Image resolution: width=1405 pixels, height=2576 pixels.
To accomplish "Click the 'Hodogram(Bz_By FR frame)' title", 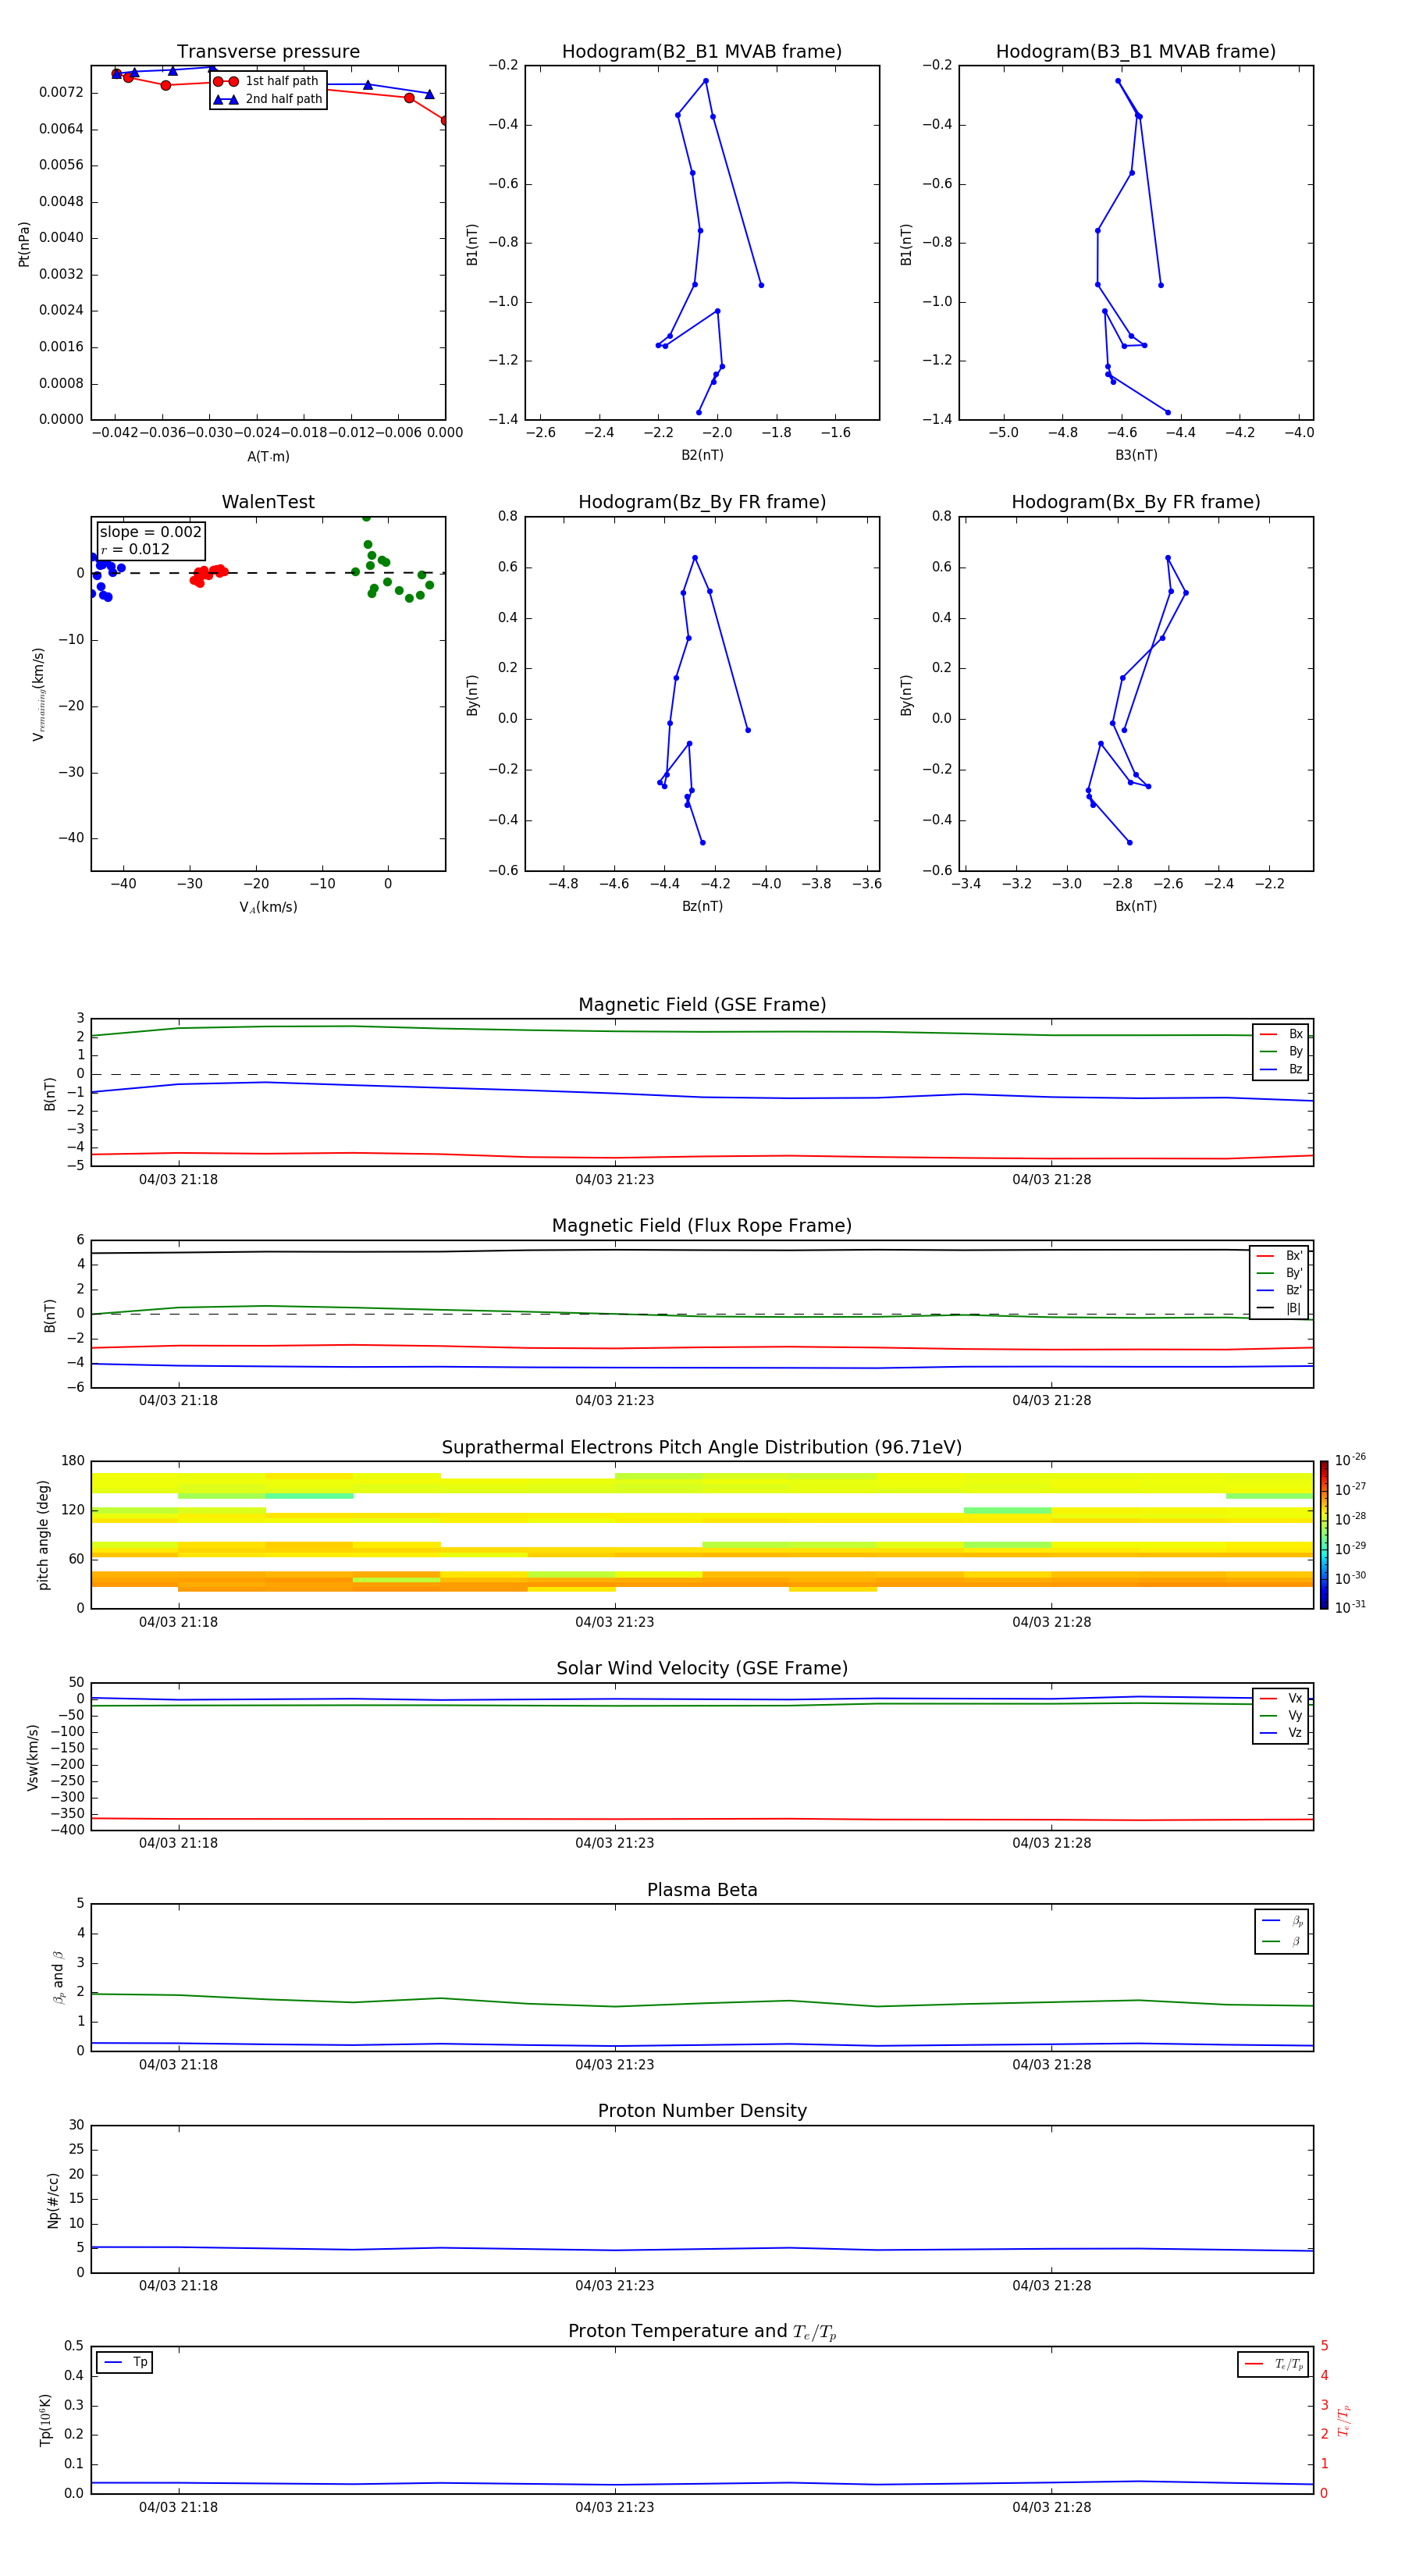I will pos(702,502).
